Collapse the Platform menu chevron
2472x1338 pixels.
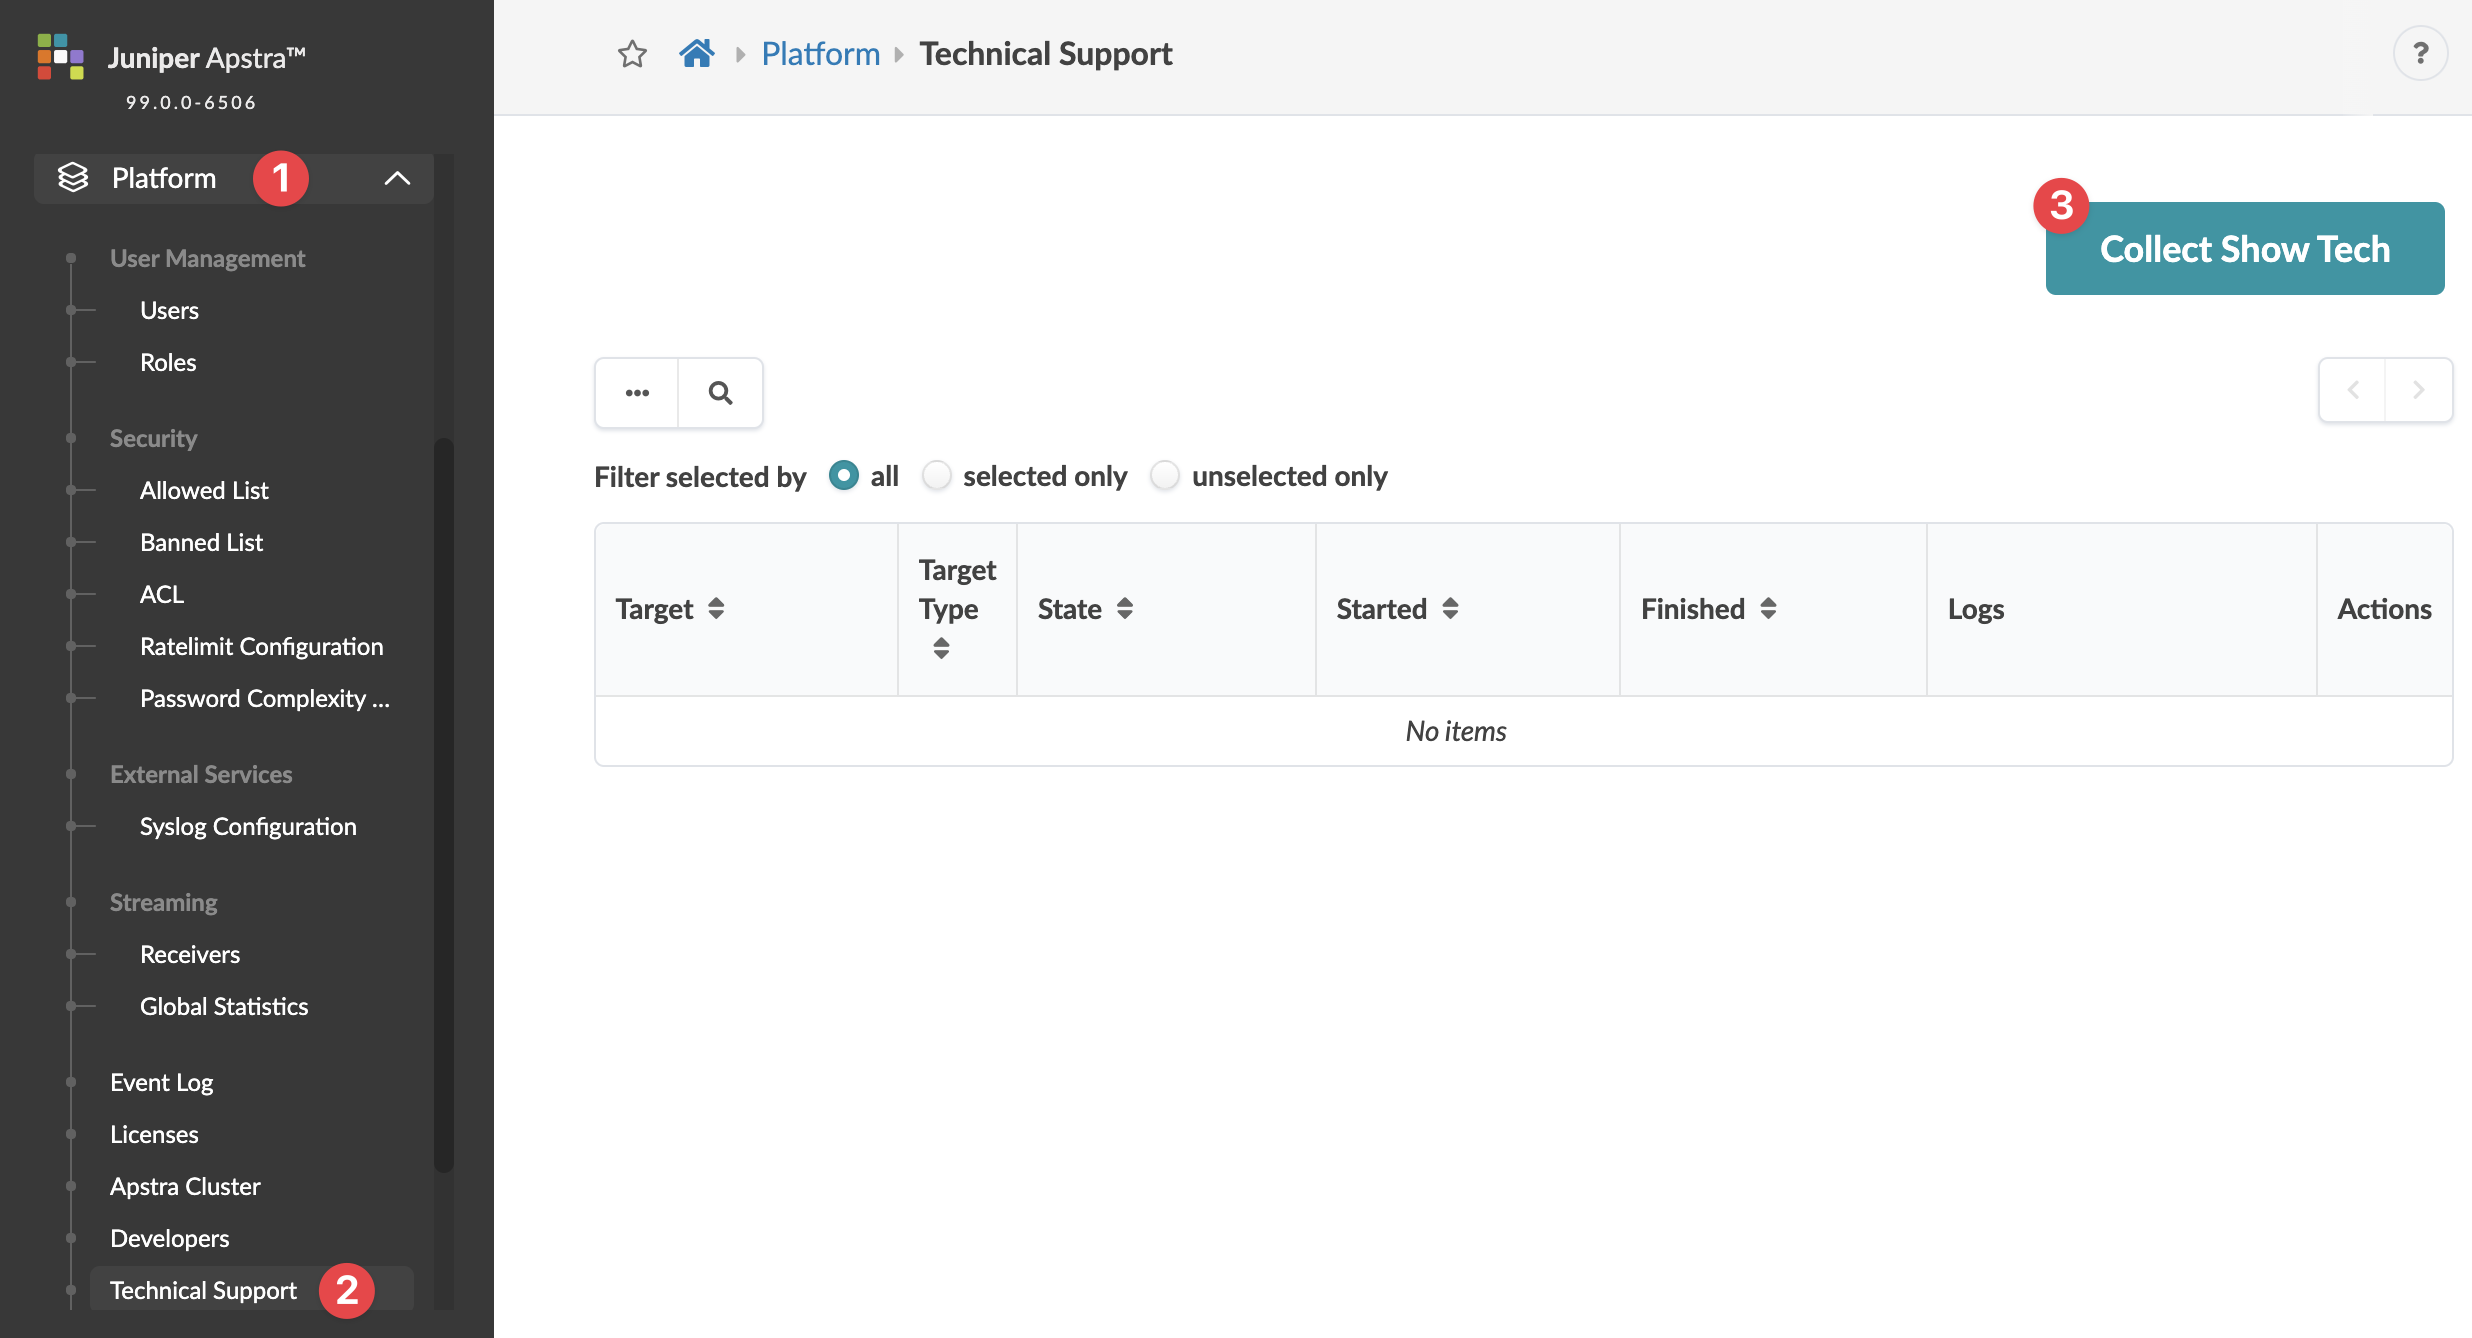coord(397,178)
